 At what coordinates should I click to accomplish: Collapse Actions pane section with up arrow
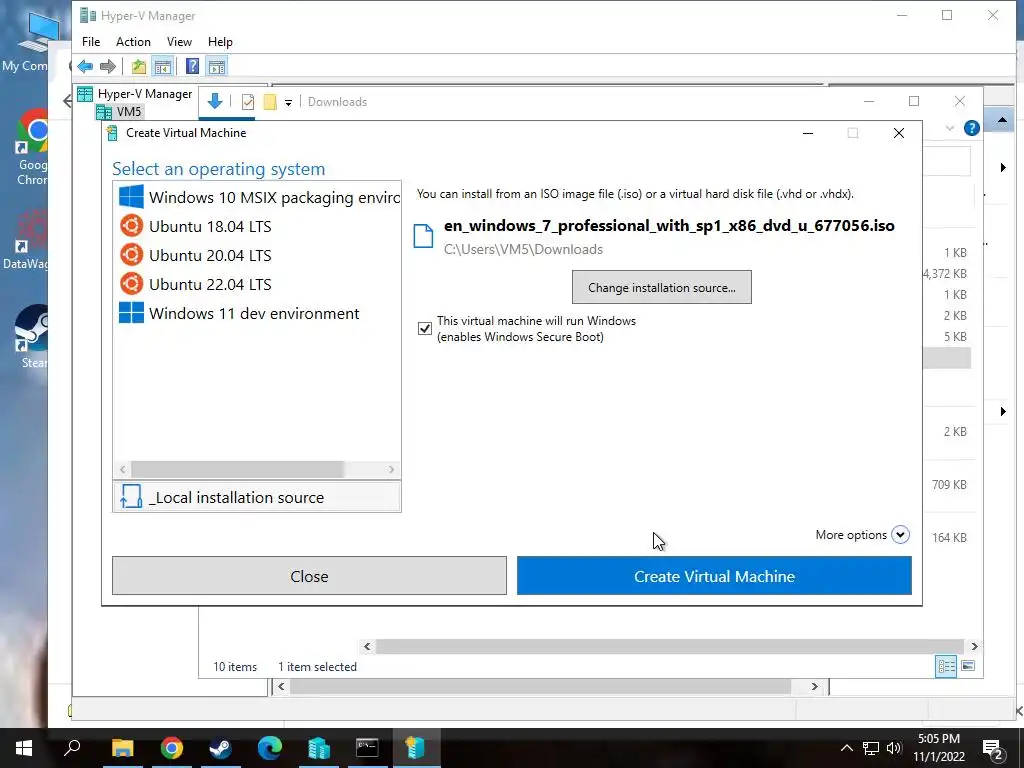click(x=1002, y=121)
